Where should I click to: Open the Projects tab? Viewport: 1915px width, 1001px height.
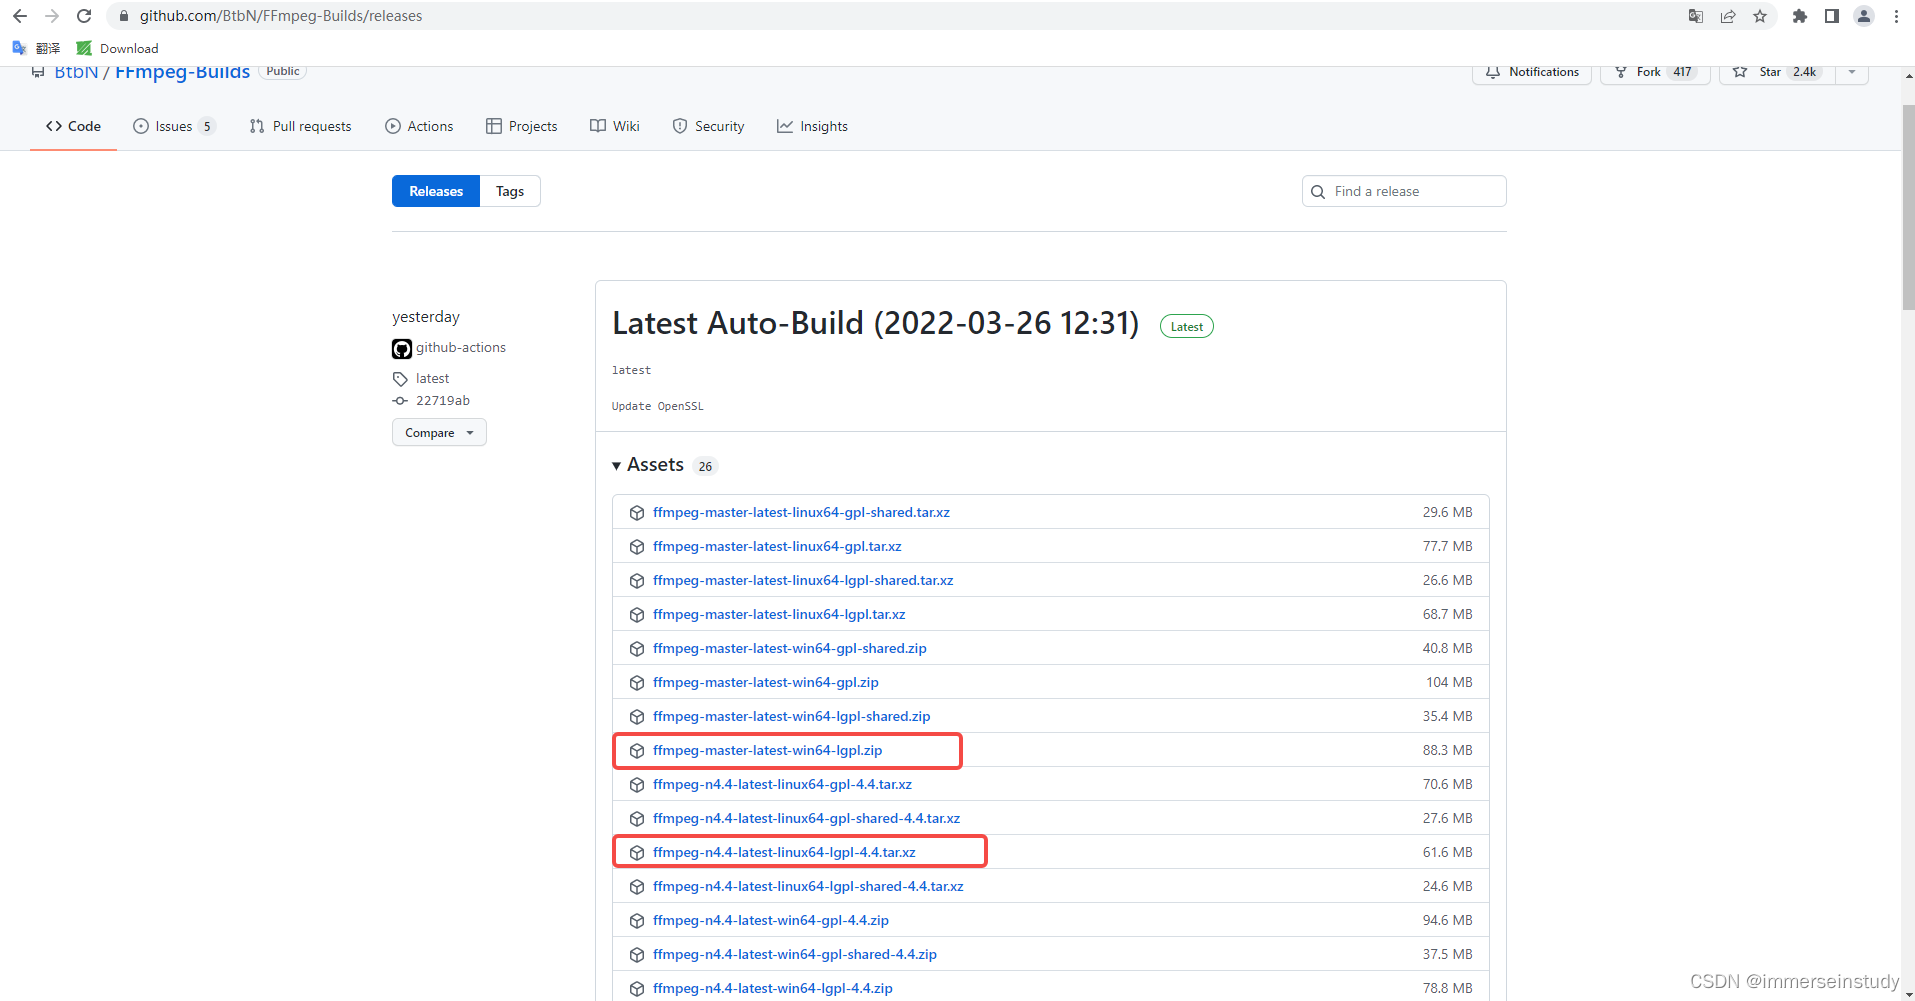point(521,126)
